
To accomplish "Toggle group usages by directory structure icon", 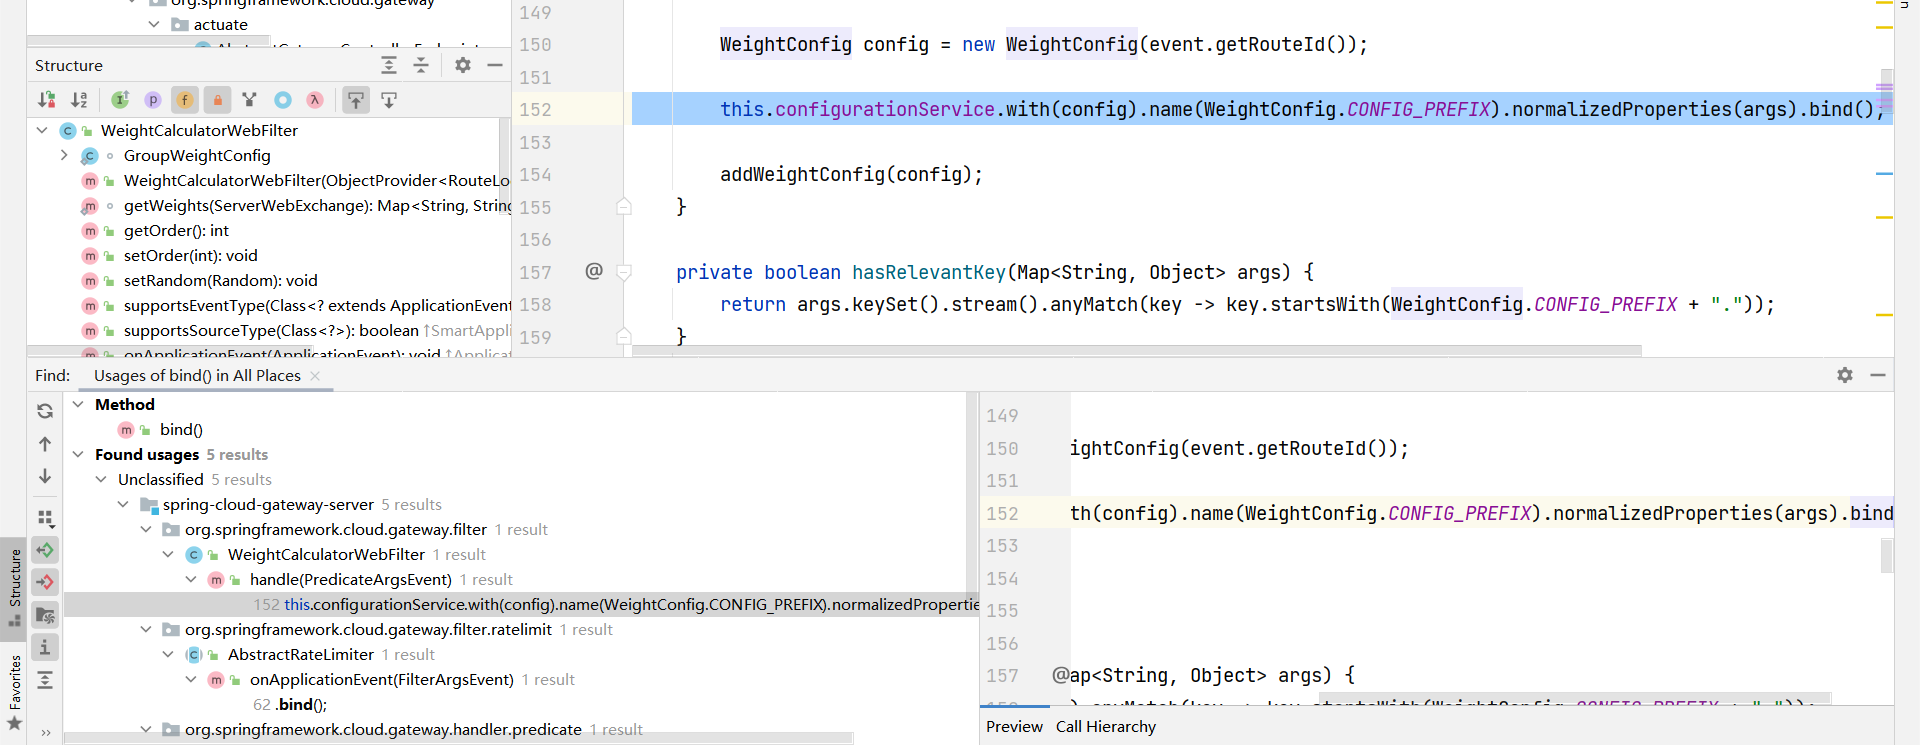I will pos(45,615).
